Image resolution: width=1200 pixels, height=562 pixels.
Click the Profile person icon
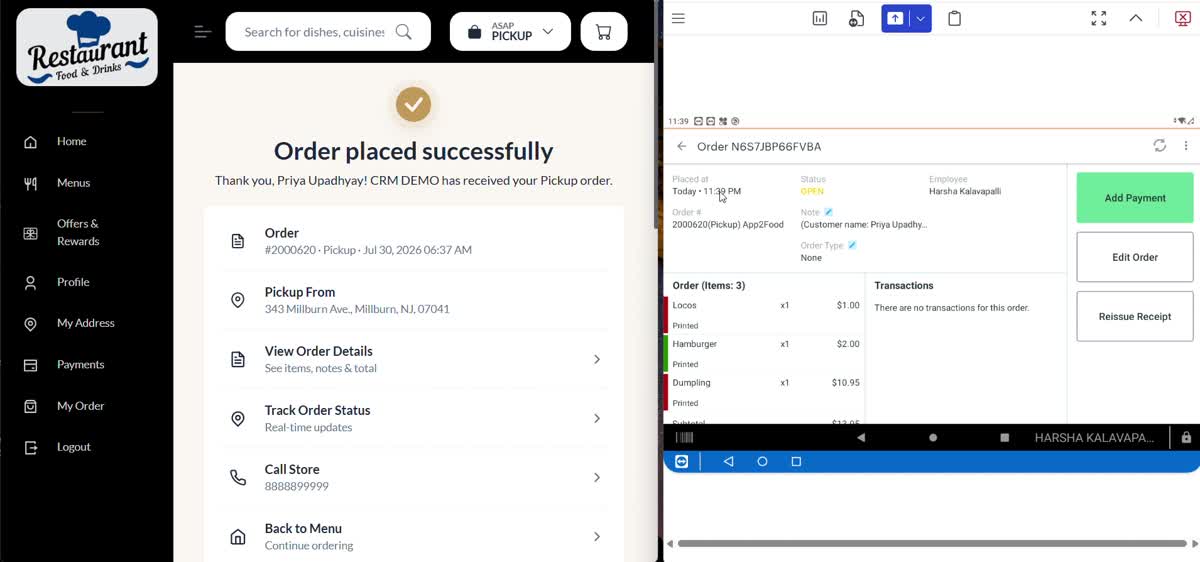(31, 283)
